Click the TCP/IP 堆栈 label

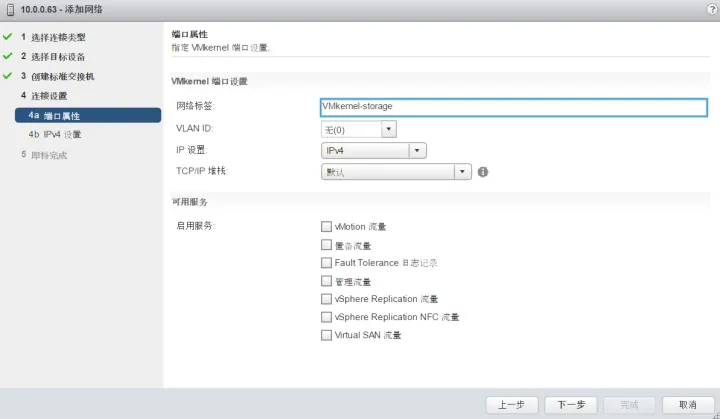[202, 171]
